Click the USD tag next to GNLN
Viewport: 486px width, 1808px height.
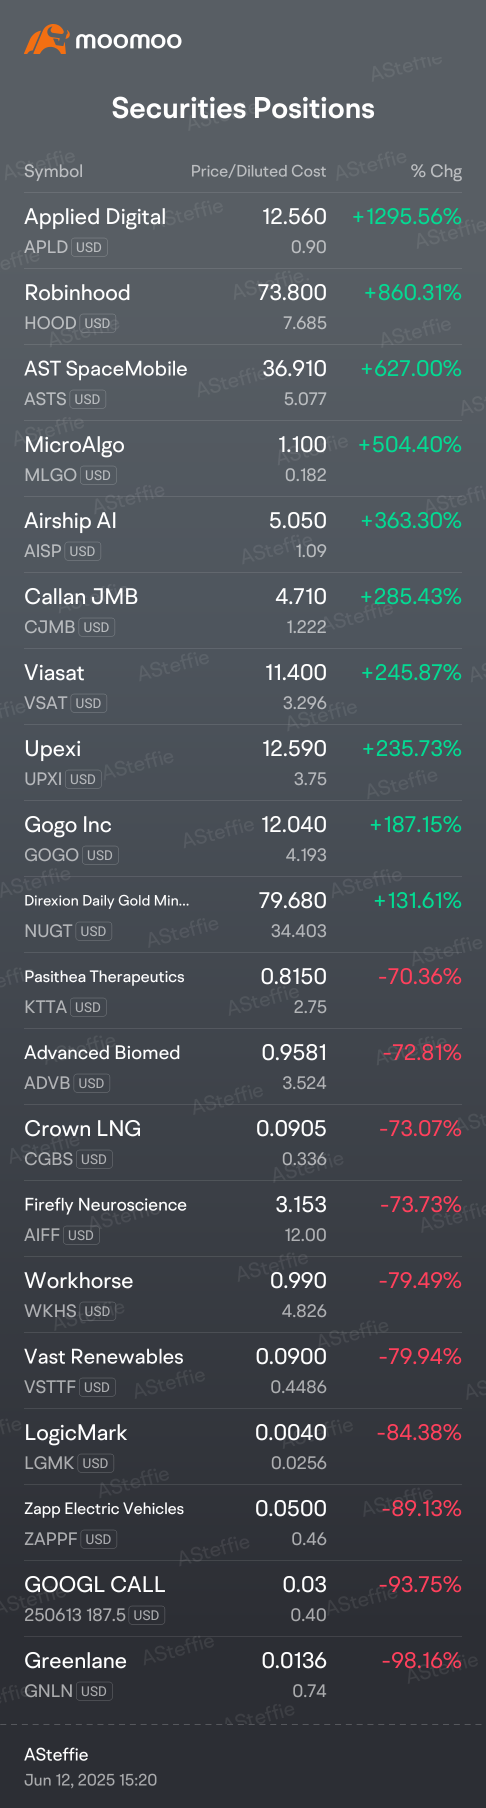[x=94, y=1691]
